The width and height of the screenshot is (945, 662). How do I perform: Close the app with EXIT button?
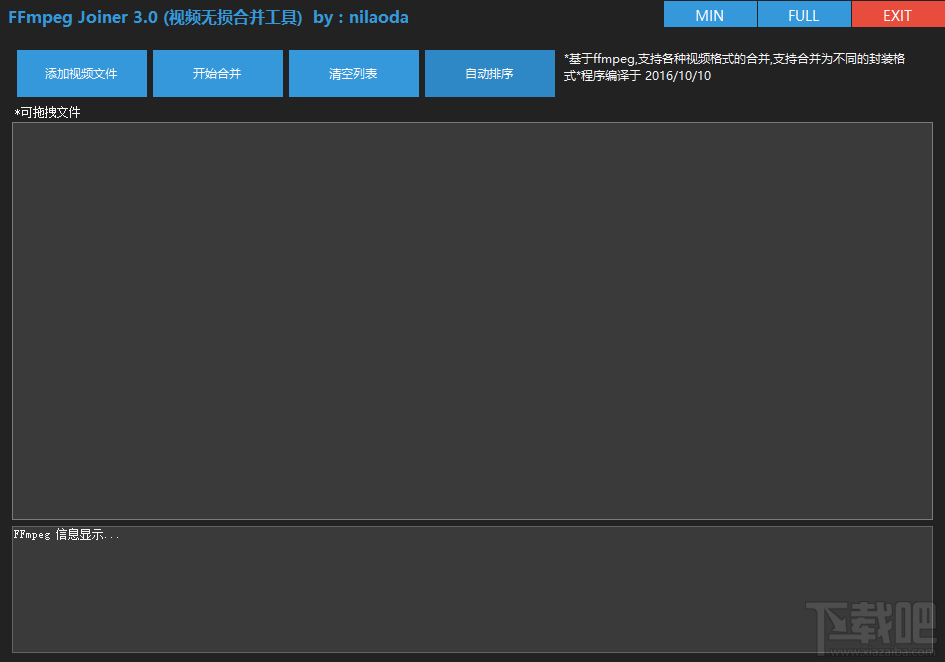(898, 14)
